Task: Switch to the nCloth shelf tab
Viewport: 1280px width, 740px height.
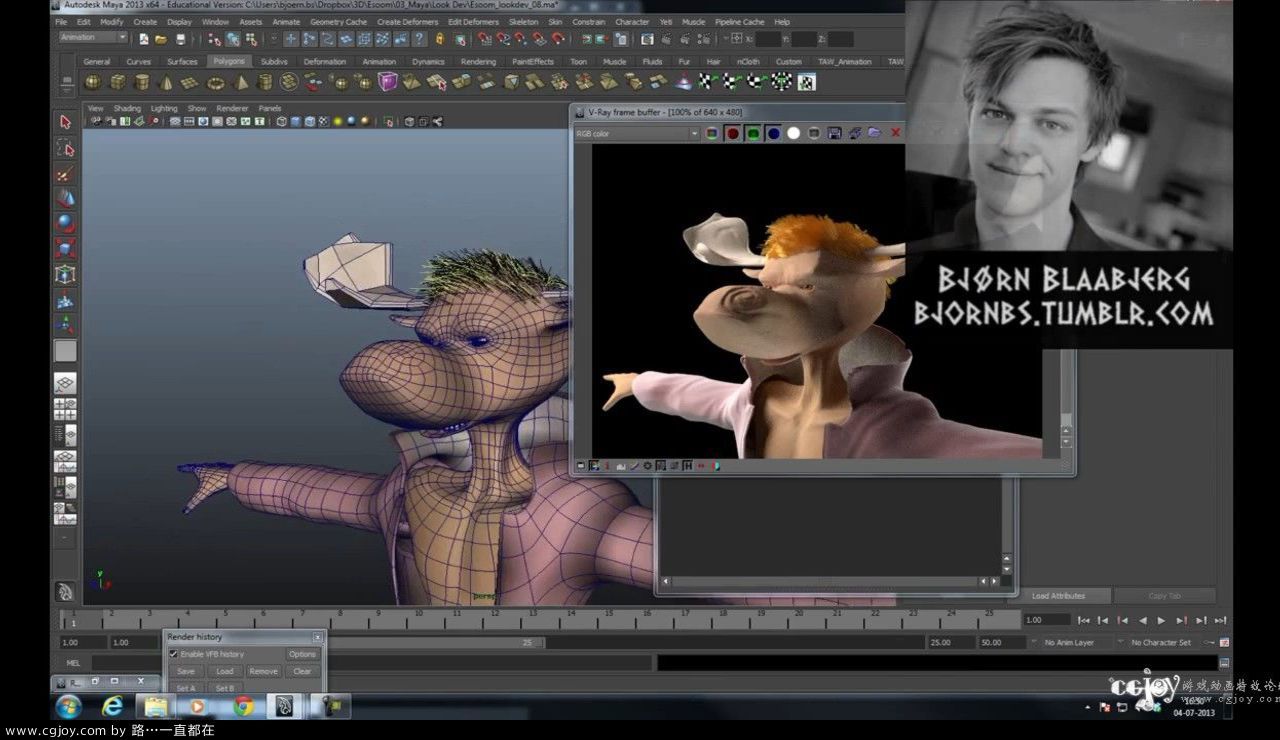Action: [x=748, y=61]
